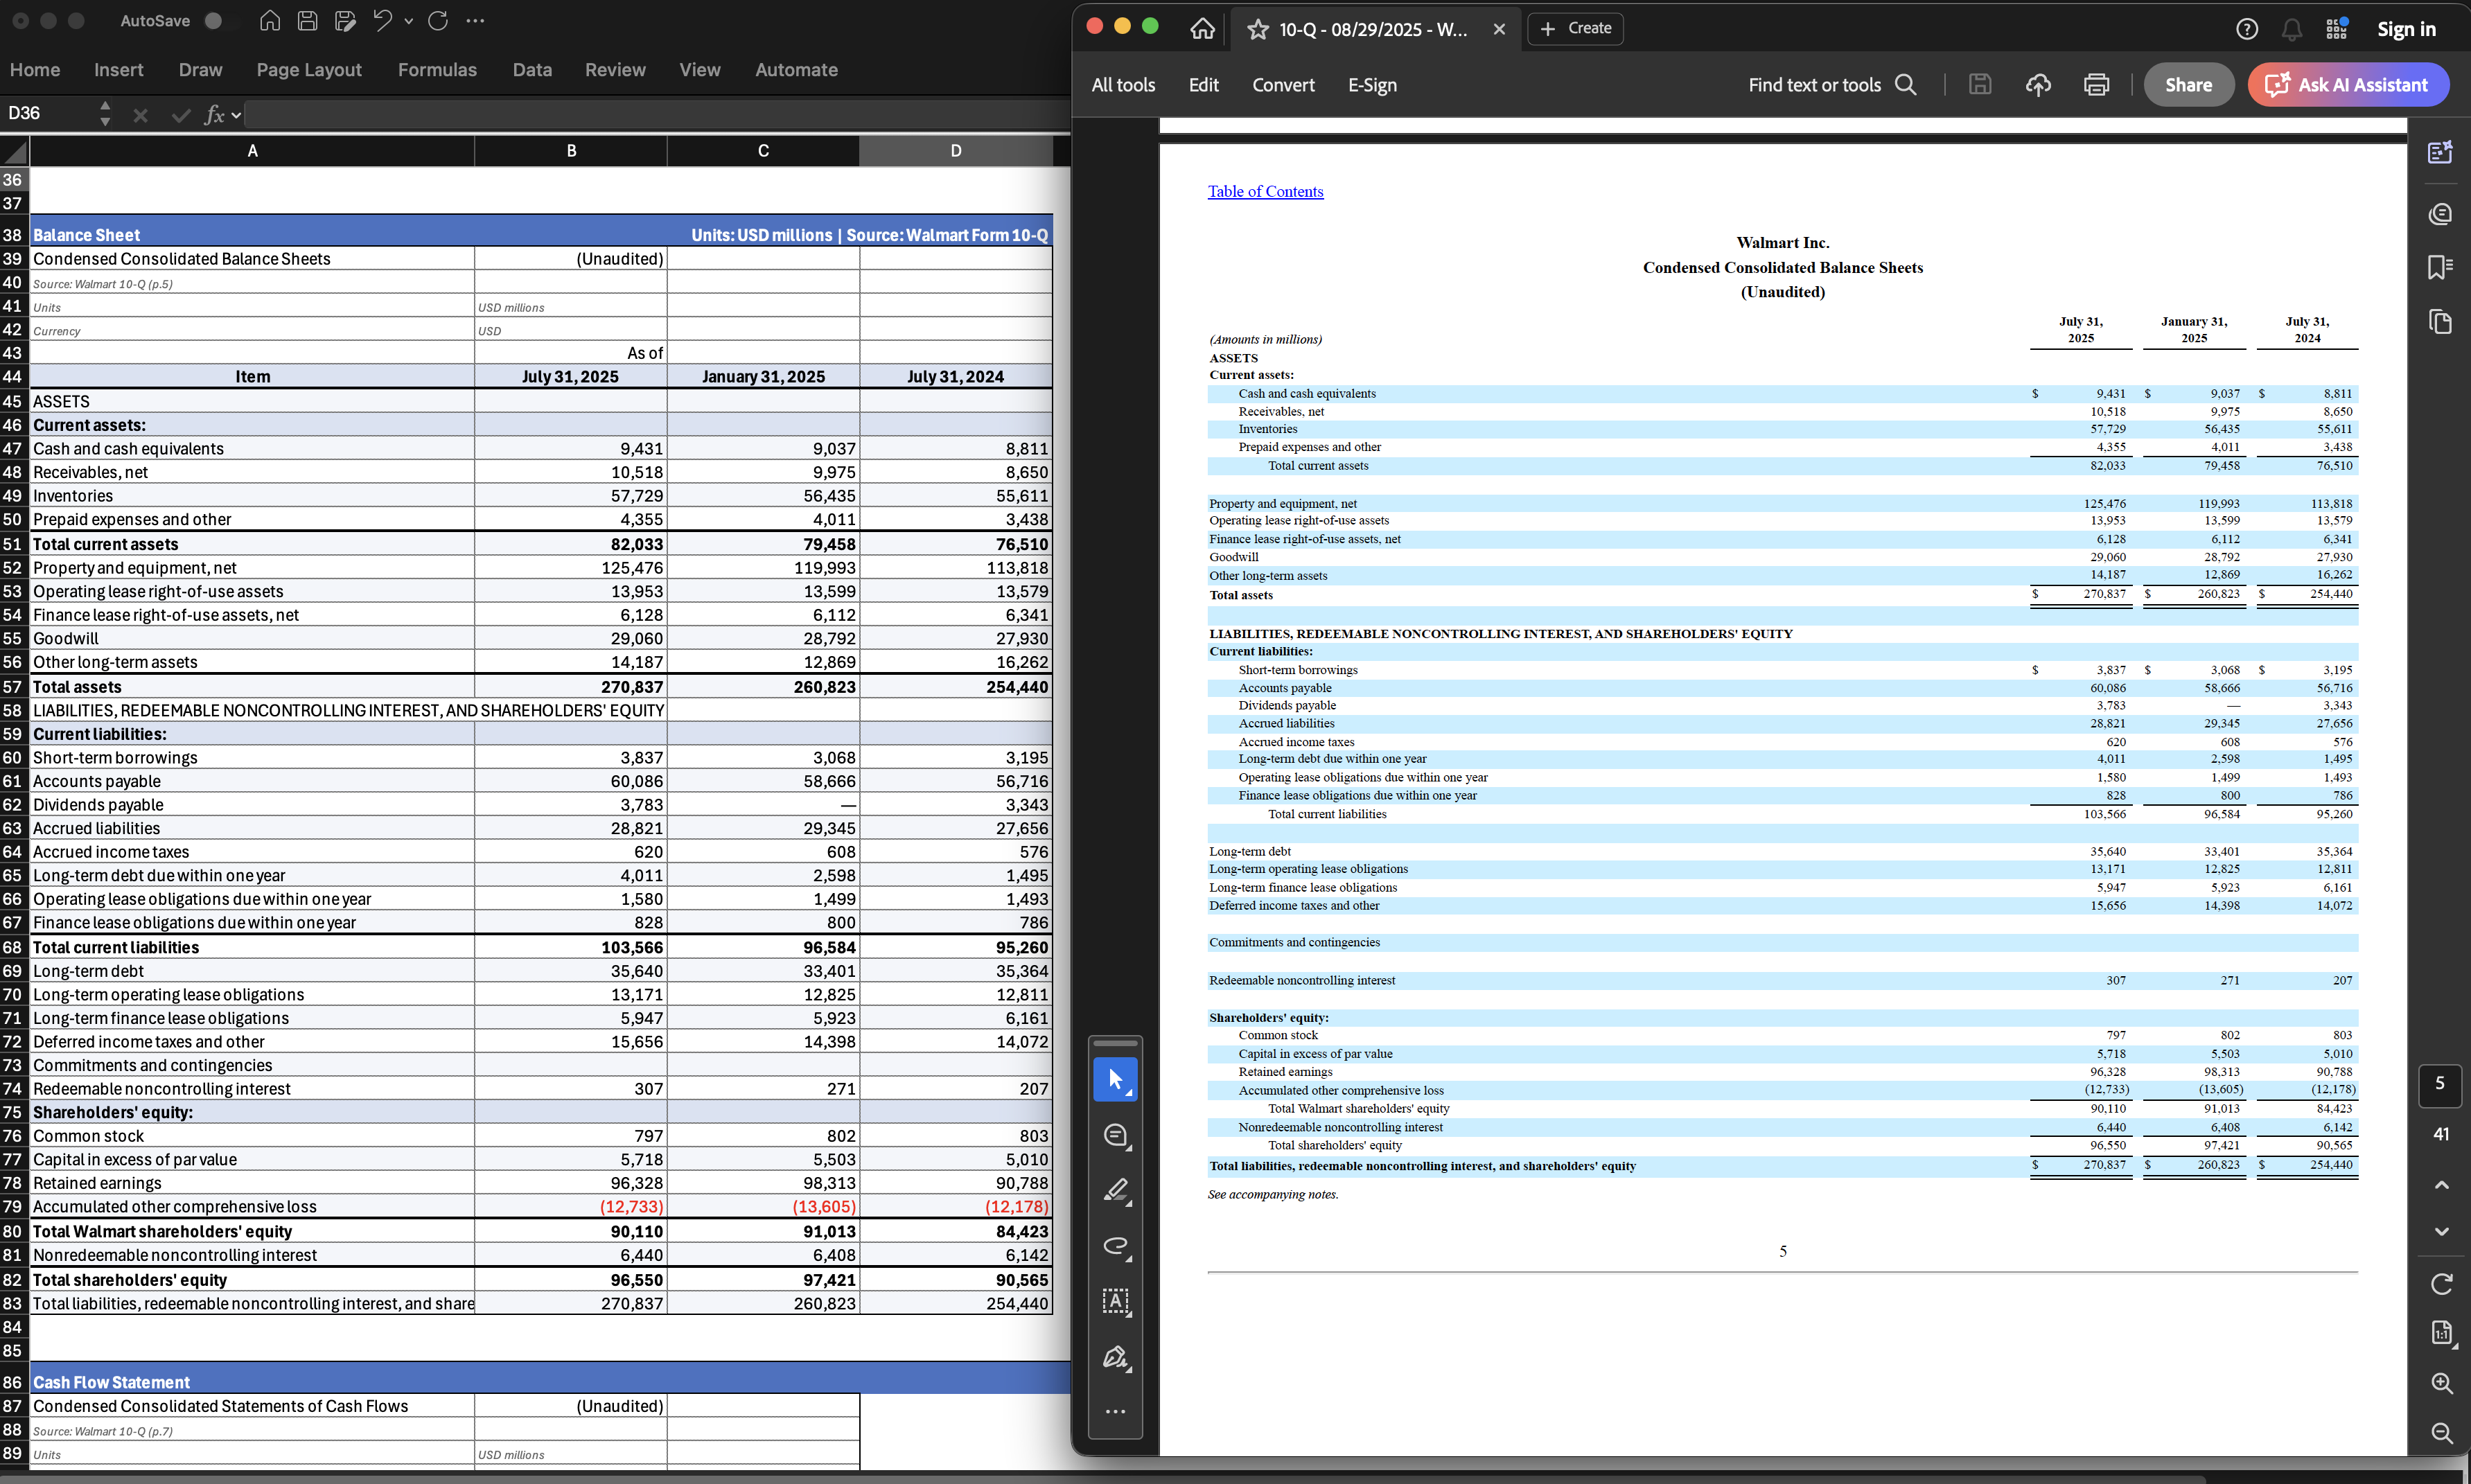Expand the formula fx function dropdown
Viewport: 2471px width, 1484px height.
(x=236, y=115)
